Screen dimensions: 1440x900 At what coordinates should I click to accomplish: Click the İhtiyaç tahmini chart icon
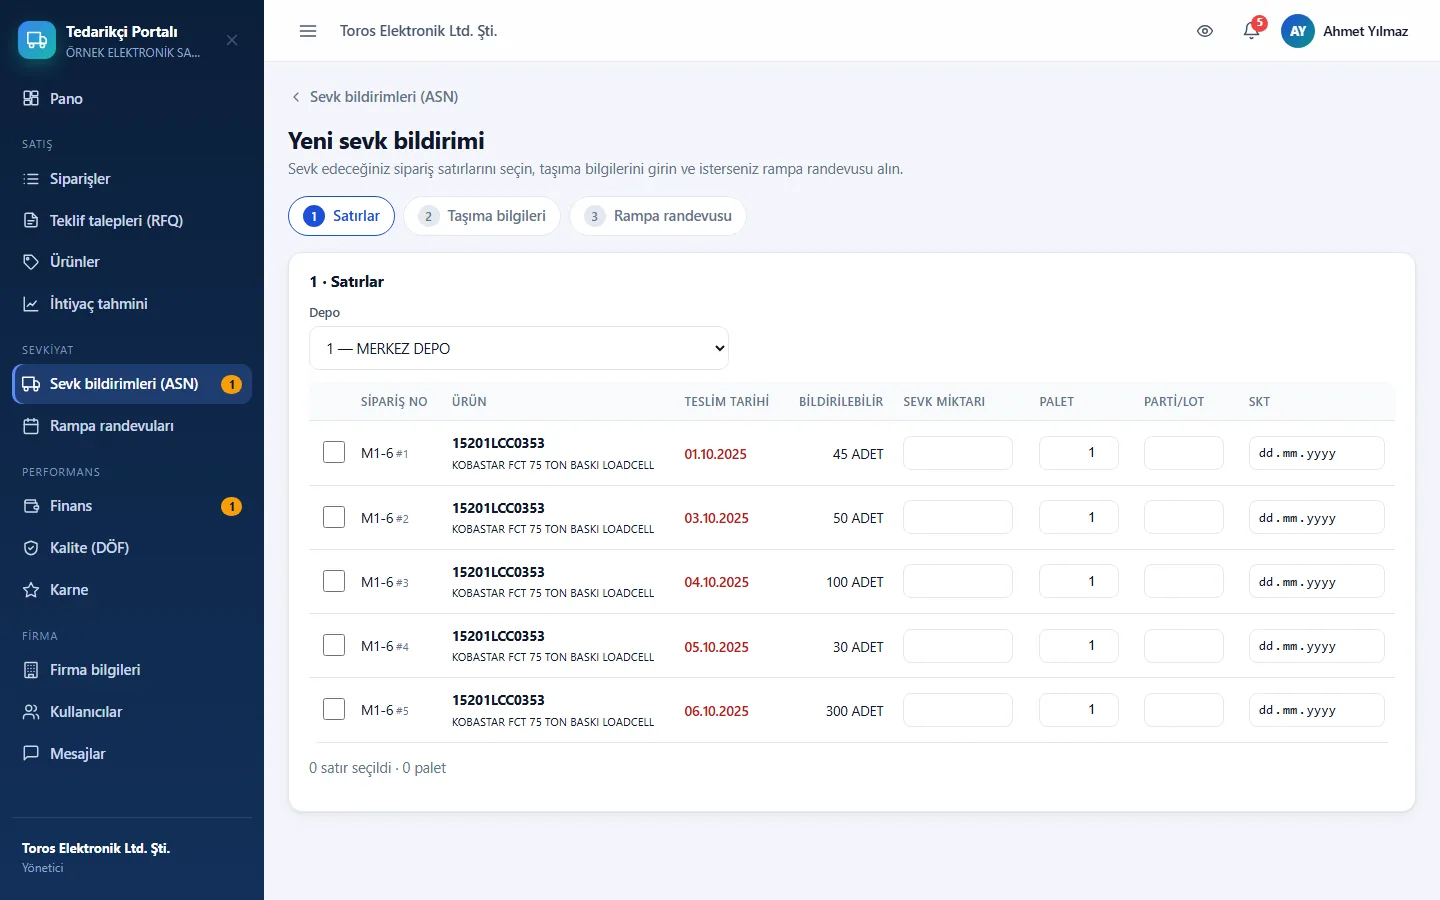[x=31, y=304]
